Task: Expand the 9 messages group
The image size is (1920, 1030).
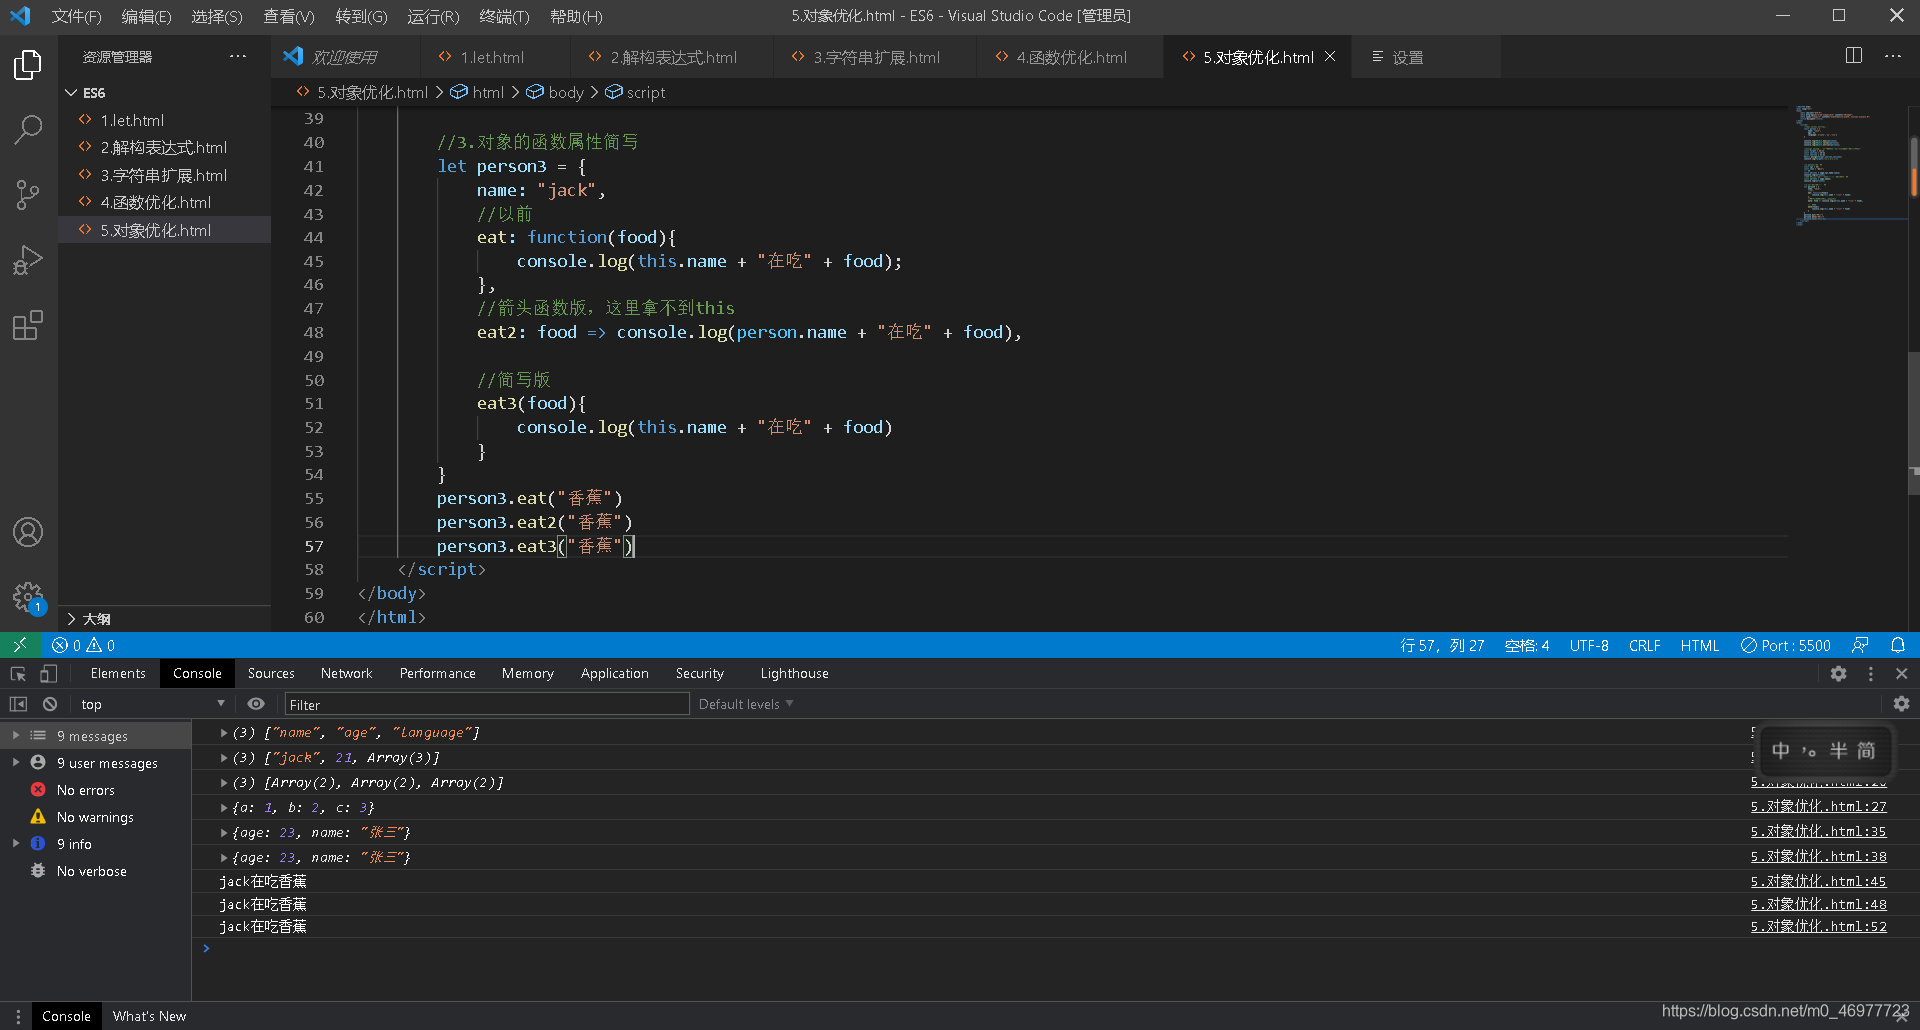Action: pos(15,736)
